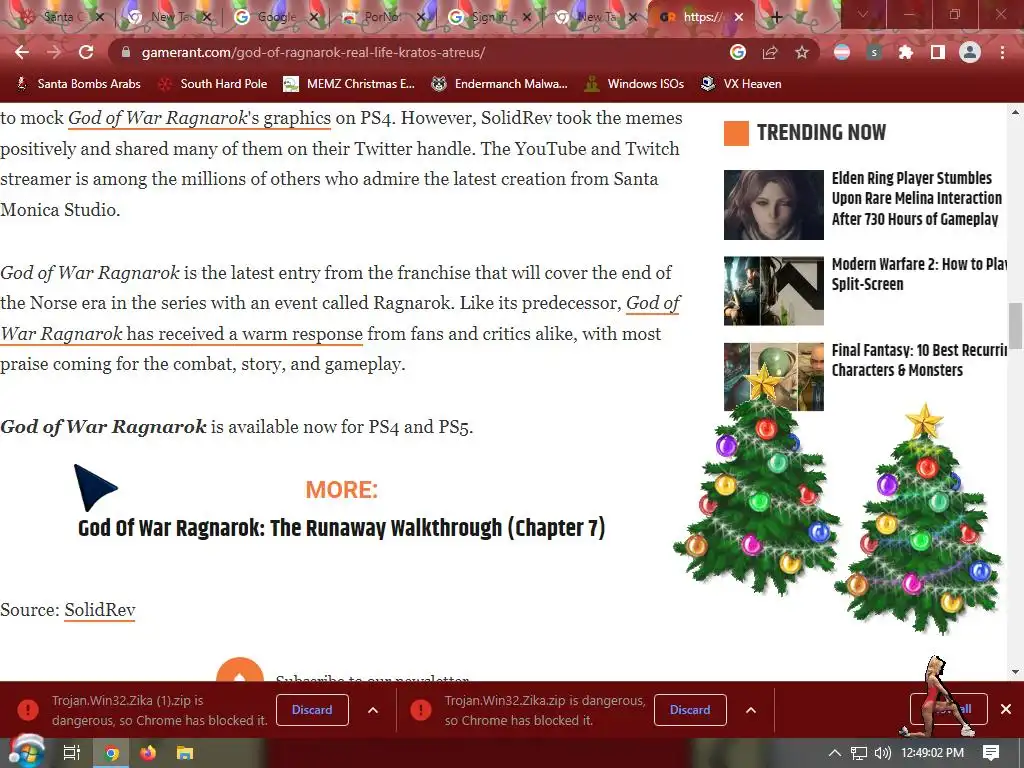Click the page vertical scrollbar thumb
Screen dimensions: 1024x768
1016,325
